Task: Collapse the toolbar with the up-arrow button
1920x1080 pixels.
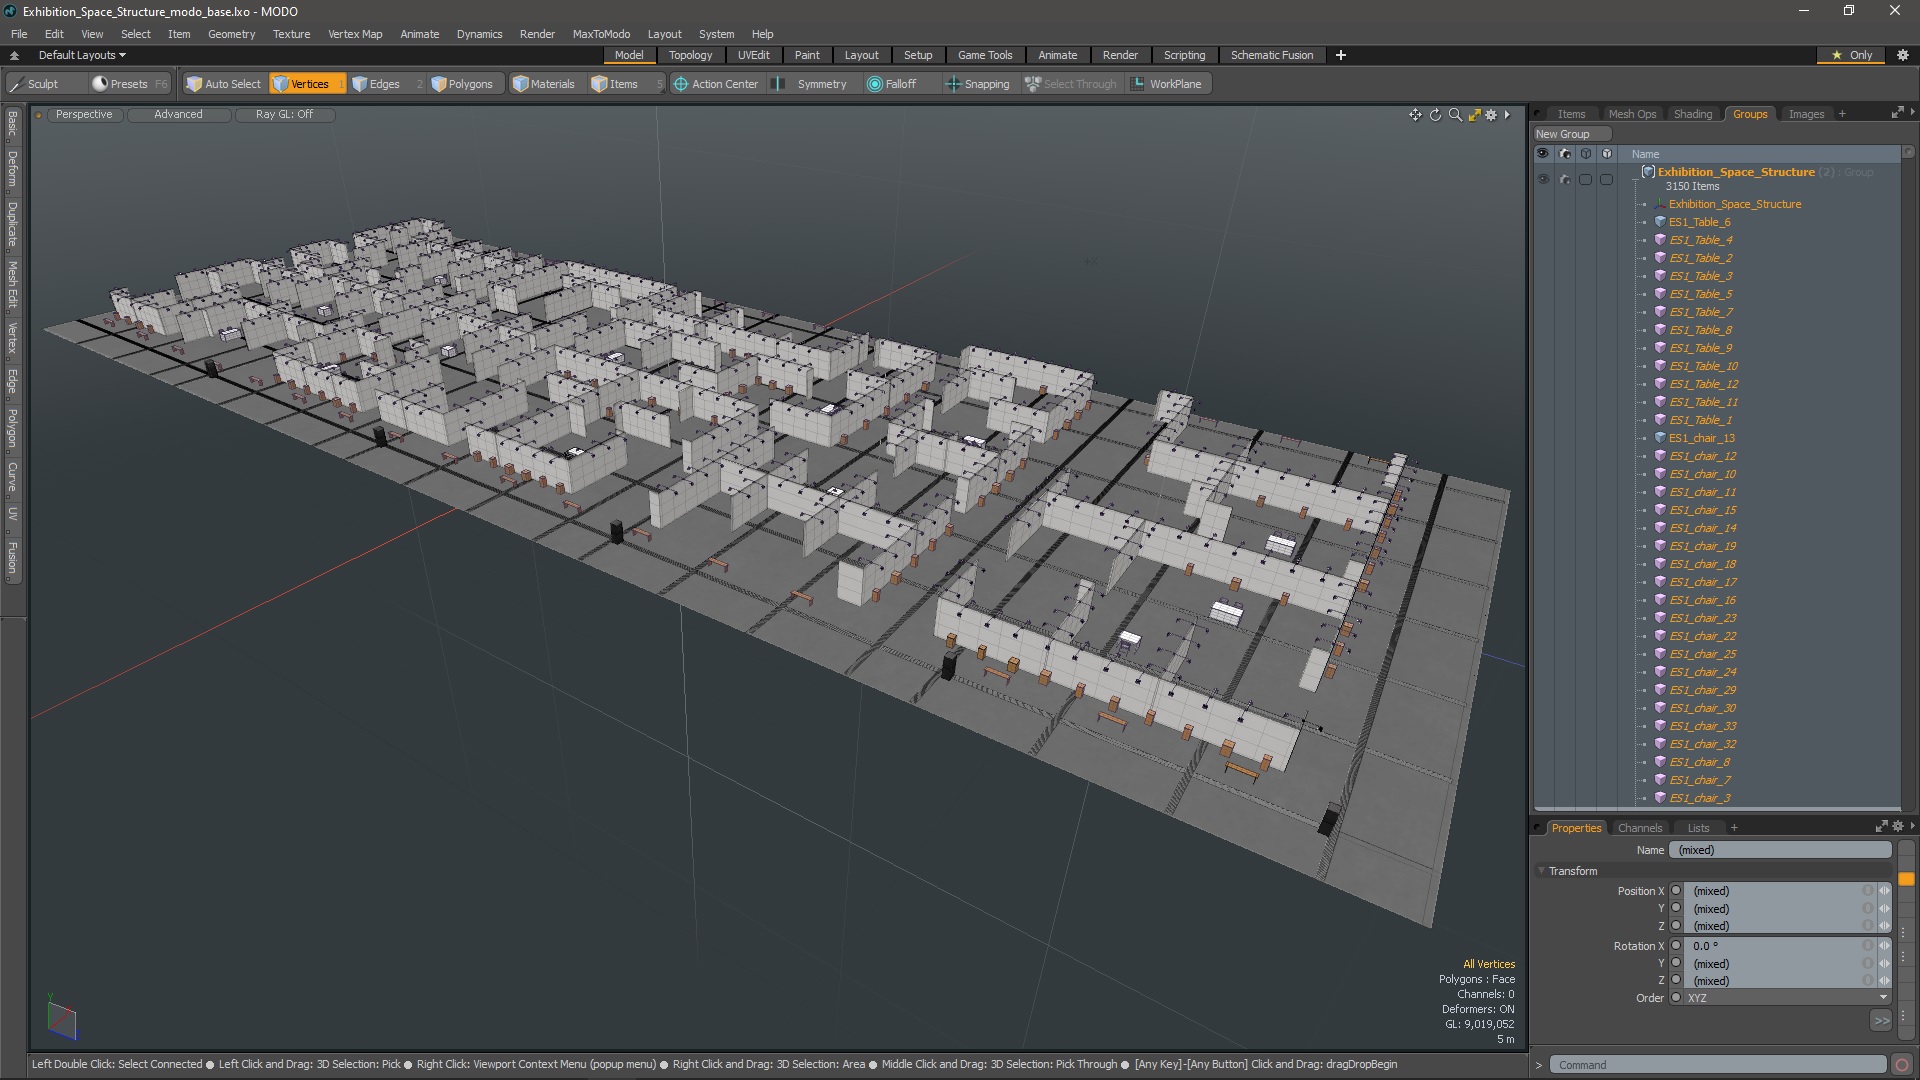Action: 14,55
